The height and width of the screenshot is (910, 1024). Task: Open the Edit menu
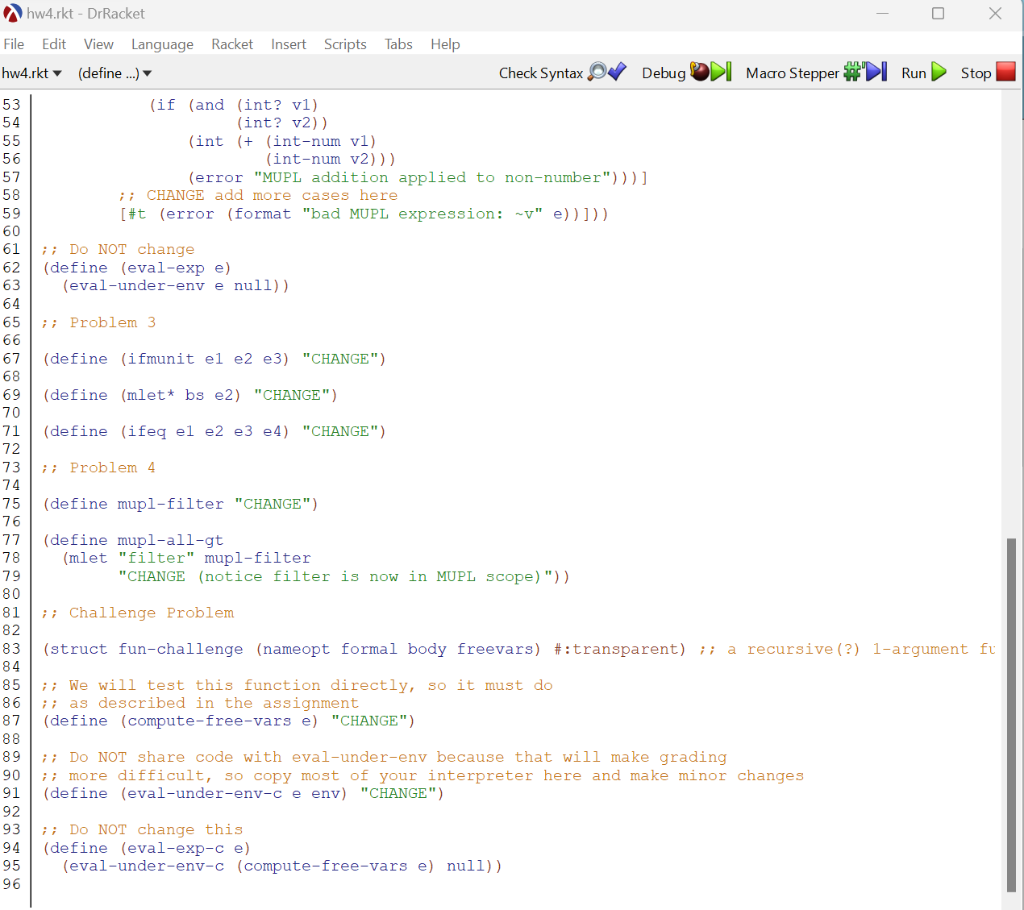click(x=54, y=44)
